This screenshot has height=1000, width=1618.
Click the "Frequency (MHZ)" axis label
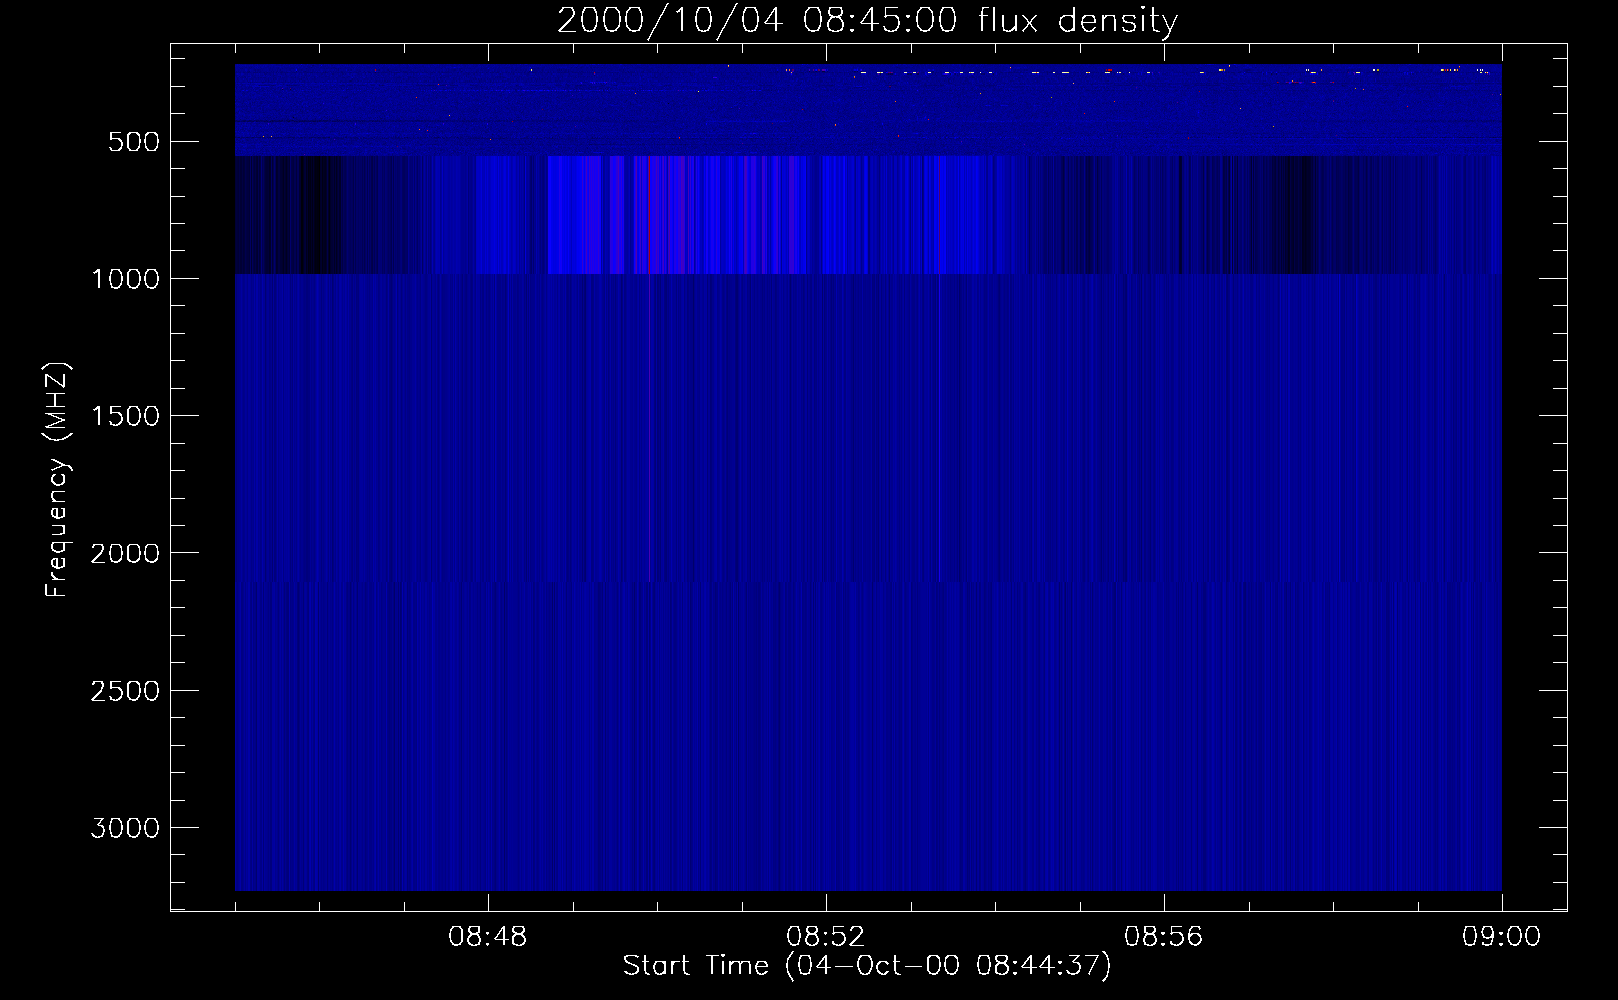point(58,480)
